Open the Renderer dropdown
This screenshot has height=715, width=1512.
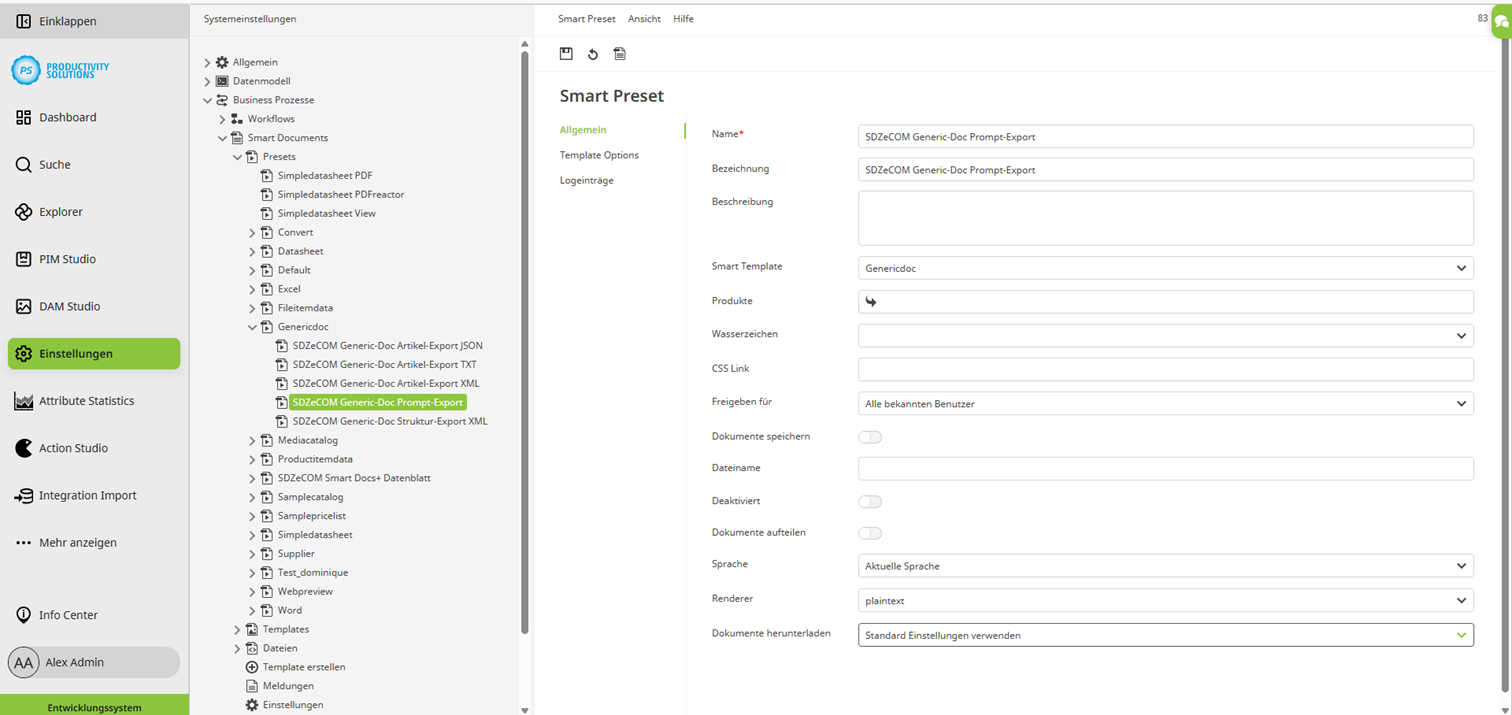click(x=1166, y=601)
